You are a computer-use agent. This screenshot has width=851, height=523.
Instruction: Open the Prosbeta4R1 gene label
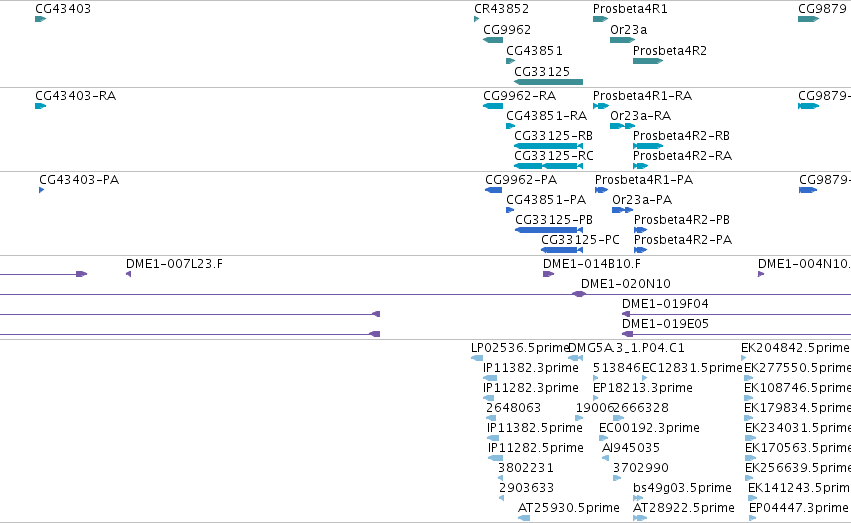pos(630,9)
